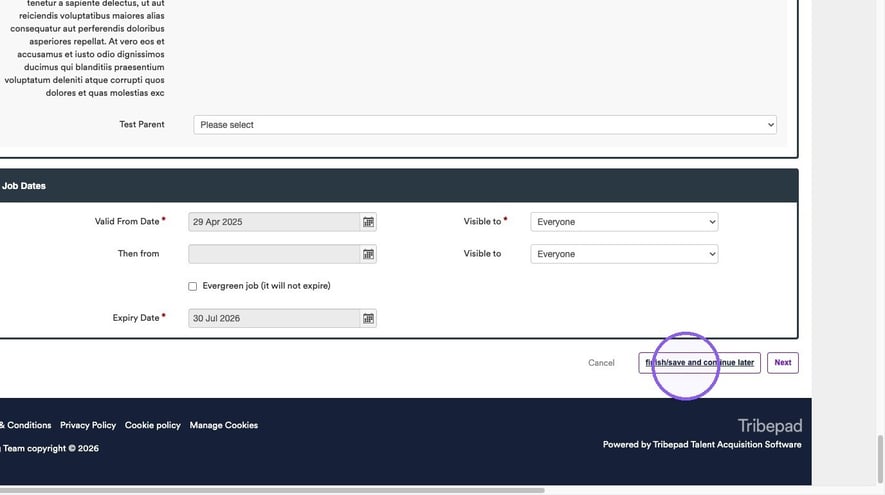Screen dimensions: 885x495
Task: Go to the Next step
Action: point(782,362)
